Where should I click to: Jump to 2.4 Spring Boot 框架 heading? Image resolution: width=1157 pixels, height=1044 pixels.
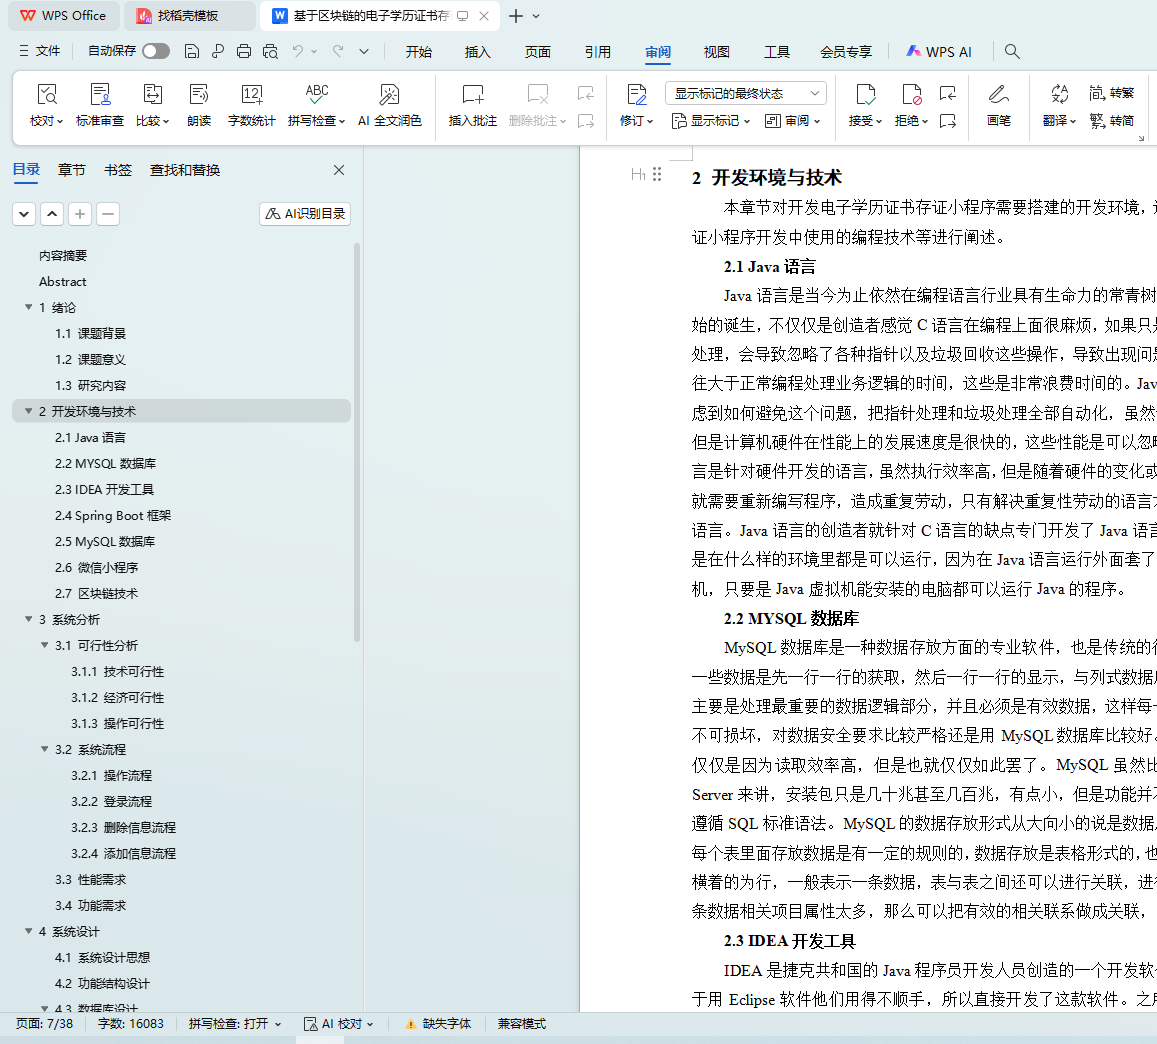(x=113, y=516)
